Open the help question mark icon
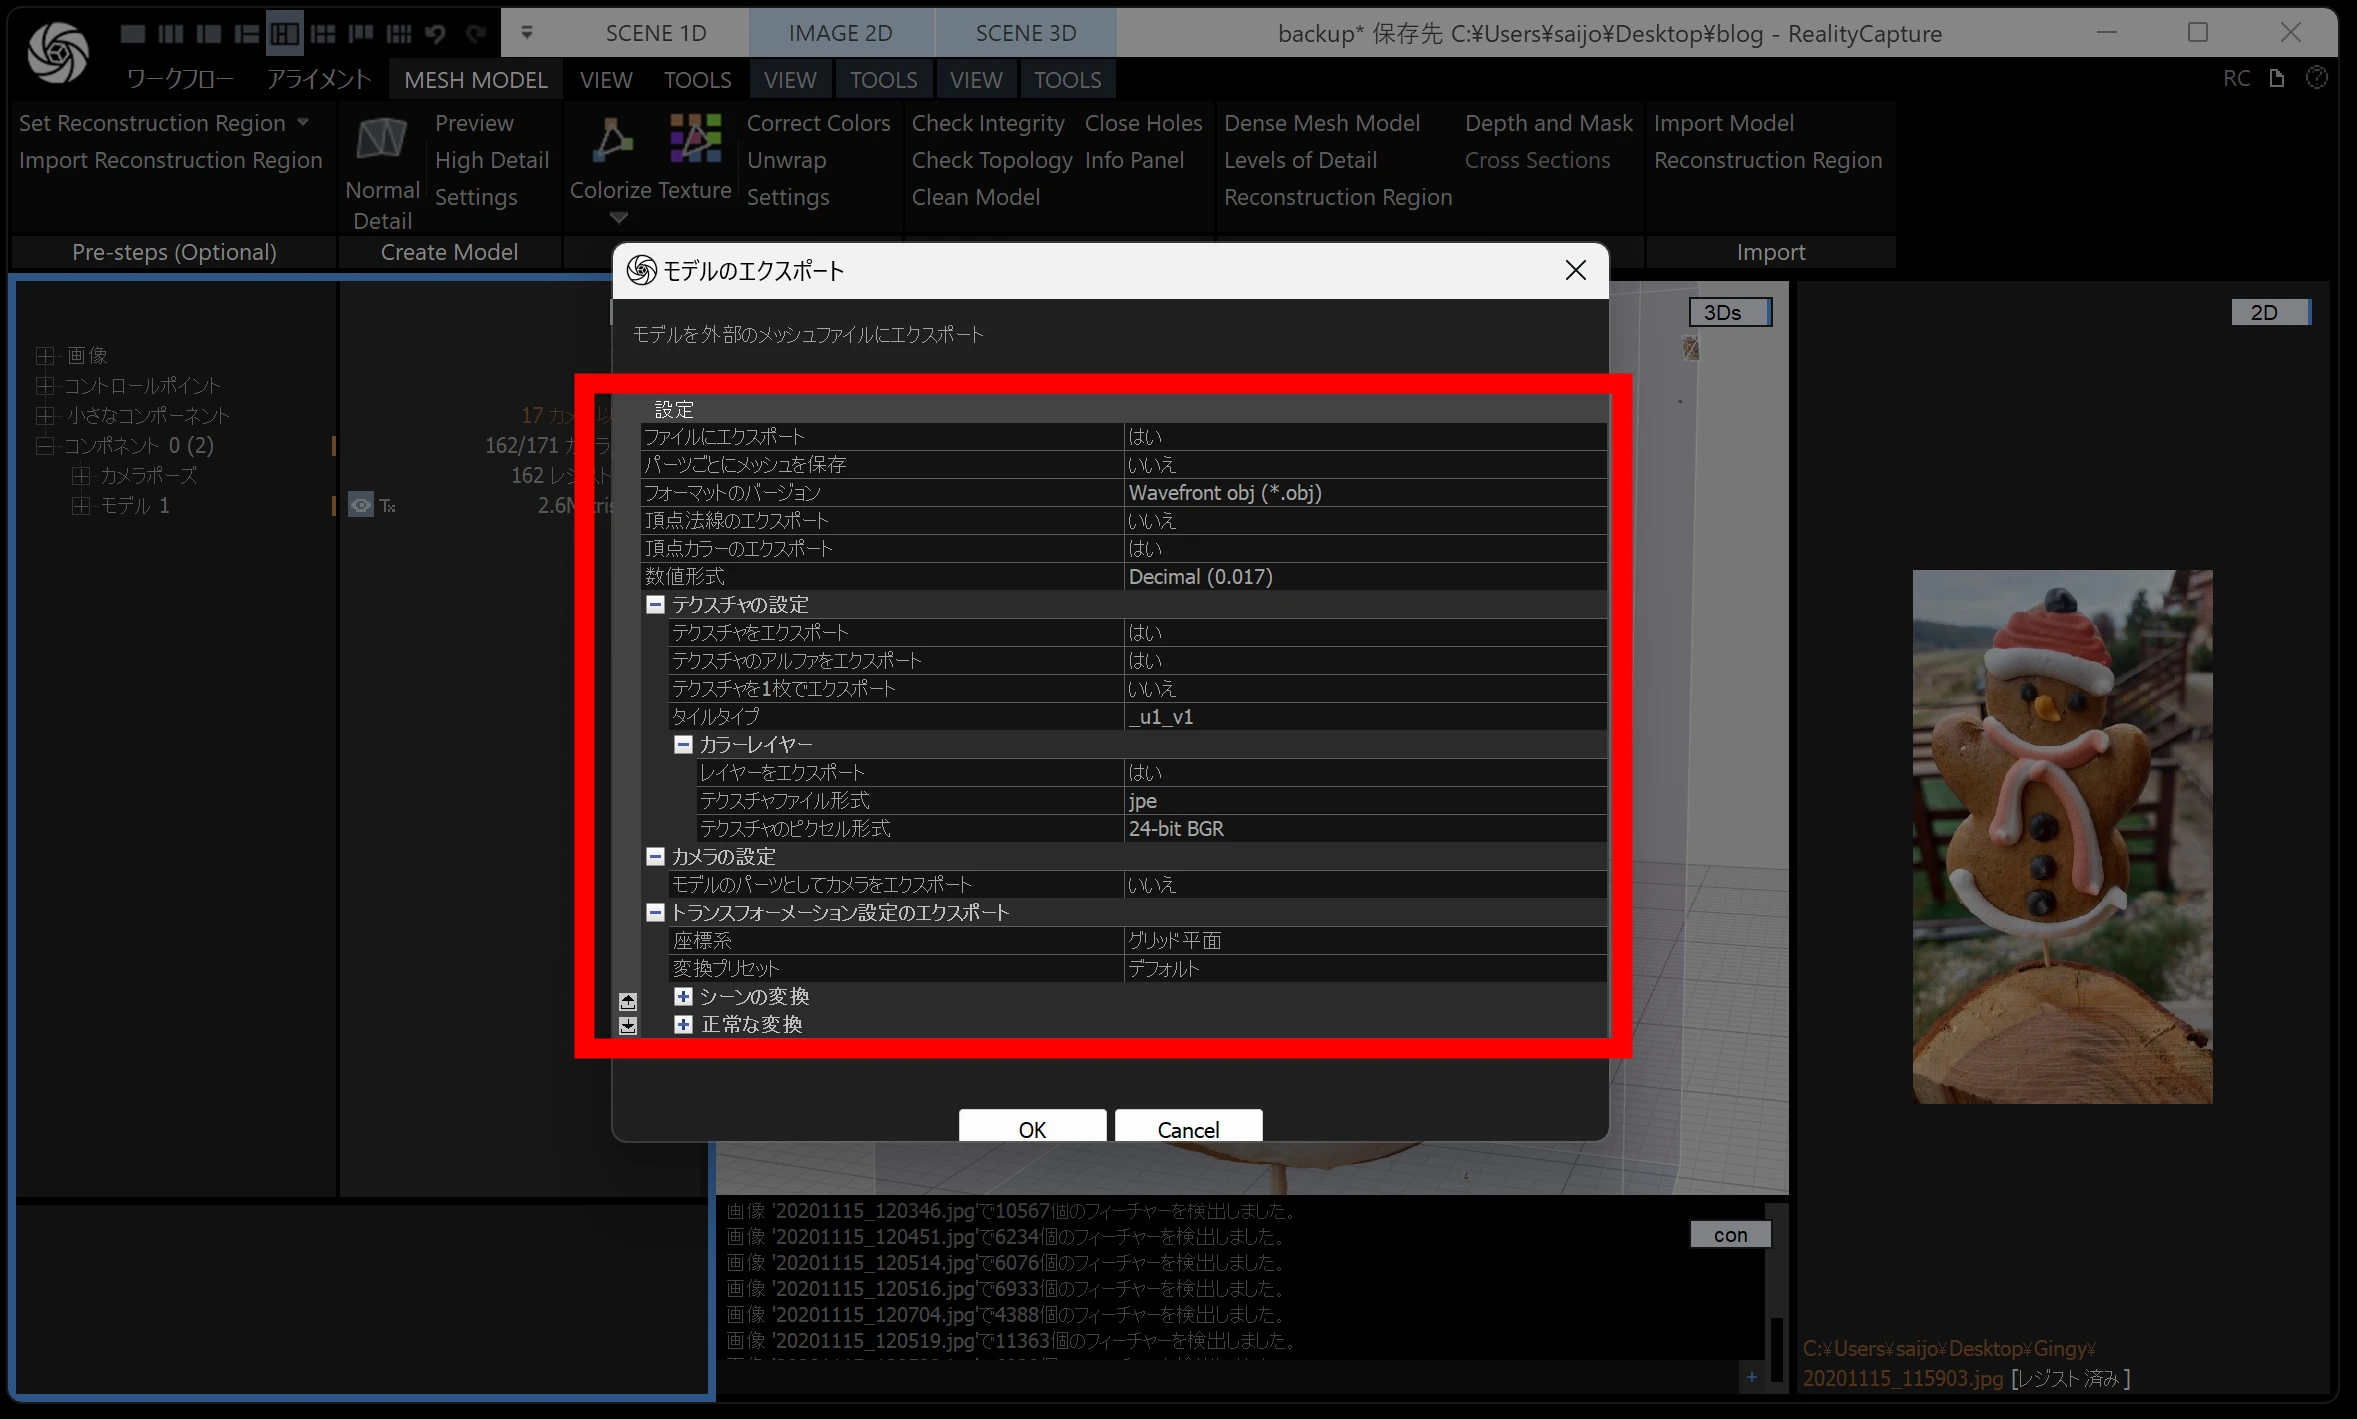This screenshot has height=1419, width=2357. click(x=2316, y=78)
